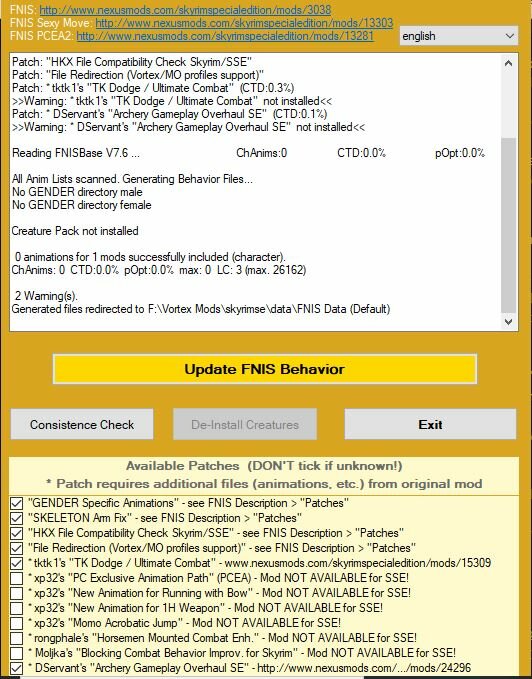Click 'No GENDER directory female' line
Viewport: 532px width, 679px height.
pyautogui.click(x=81, y=205)
